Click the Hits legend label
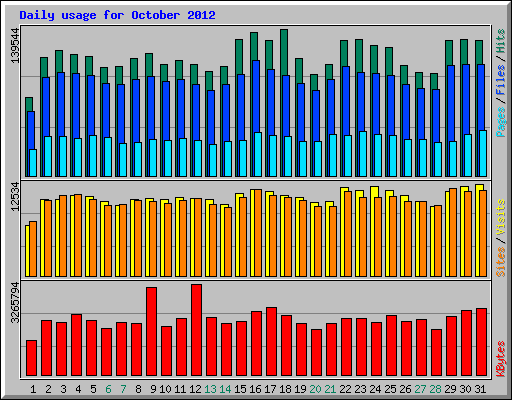The height and width of the screenshot is (400, 512). 501,41
